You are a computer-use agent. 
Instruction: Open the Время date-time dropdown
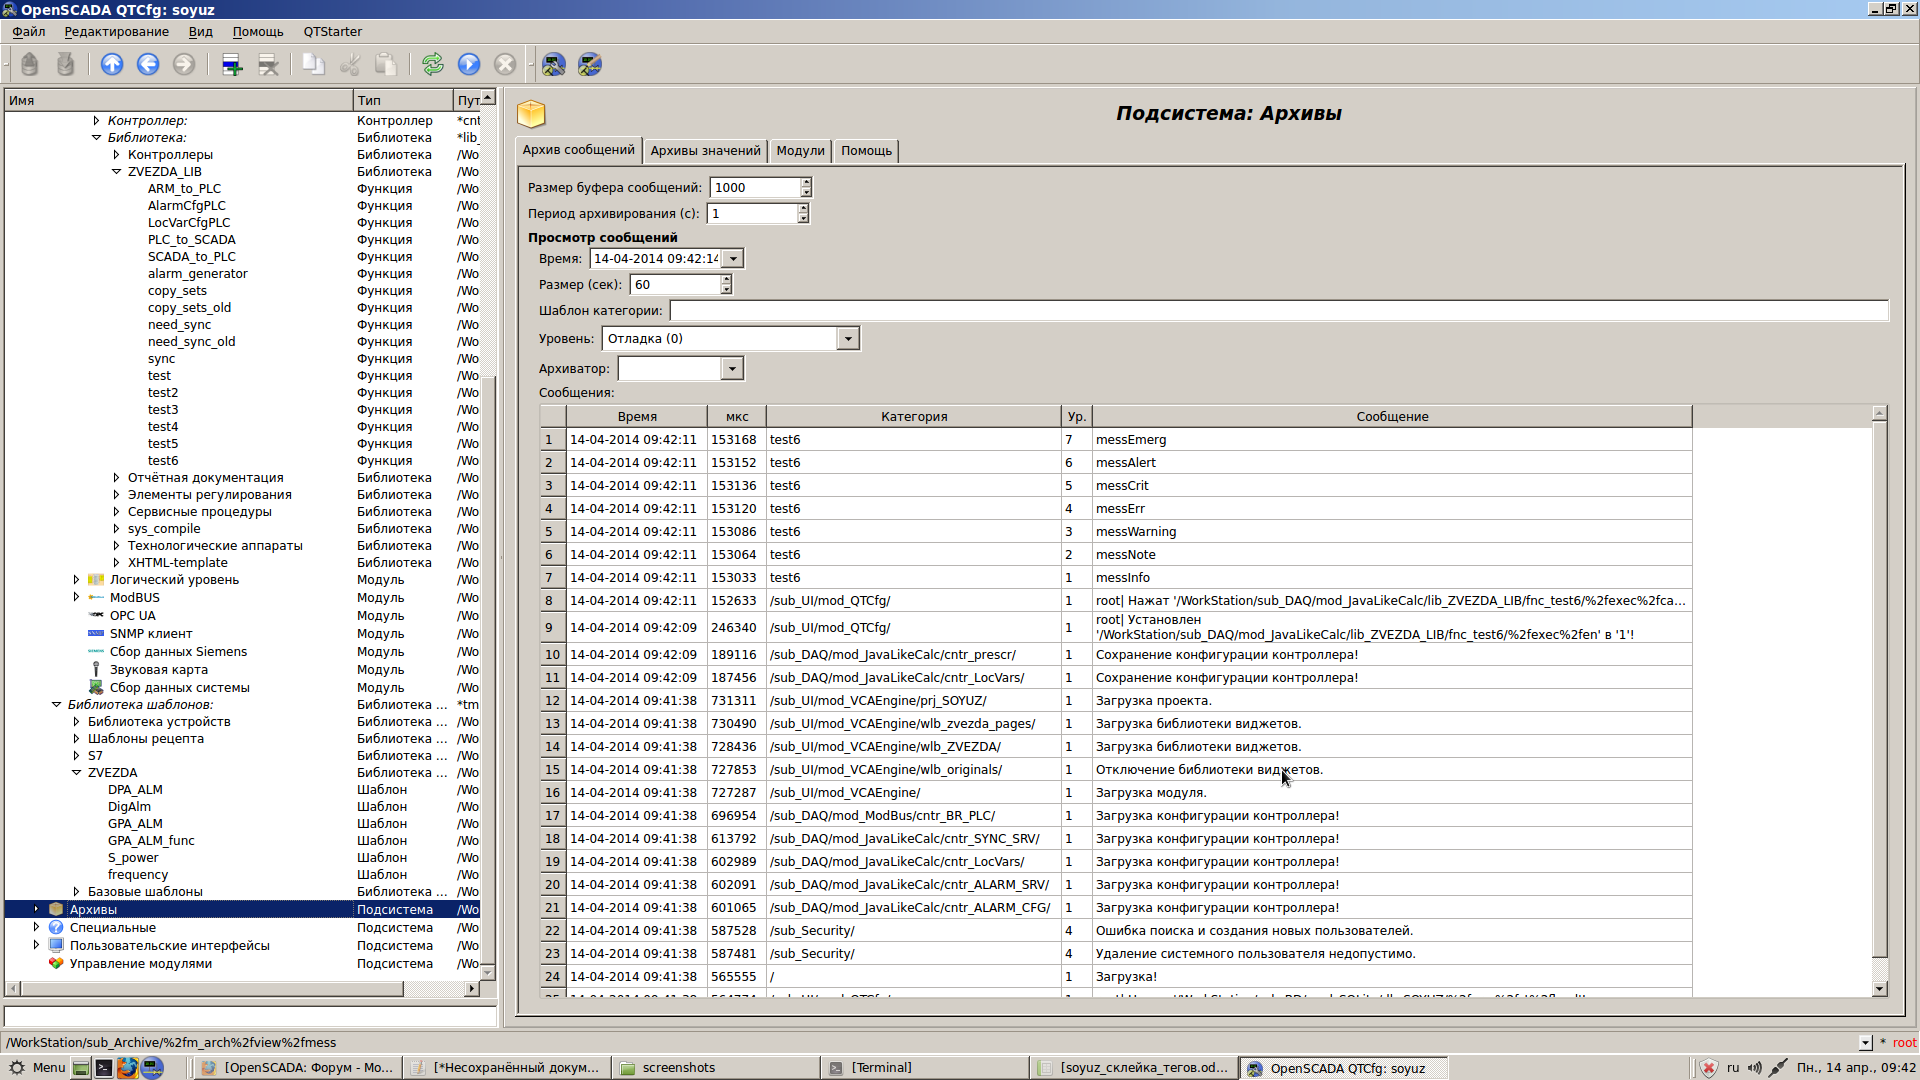point(733,259)
